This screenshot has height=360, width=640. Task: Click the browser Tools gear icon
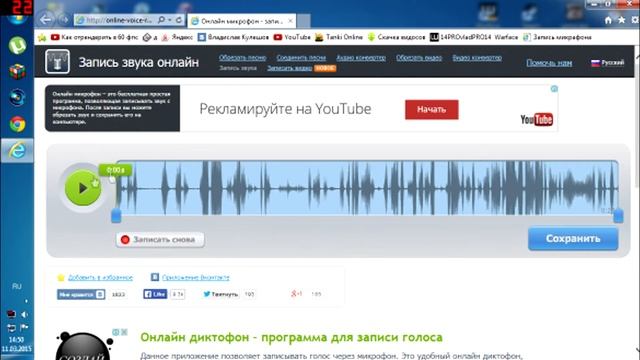pyautogui.click(x=635, y=20)
